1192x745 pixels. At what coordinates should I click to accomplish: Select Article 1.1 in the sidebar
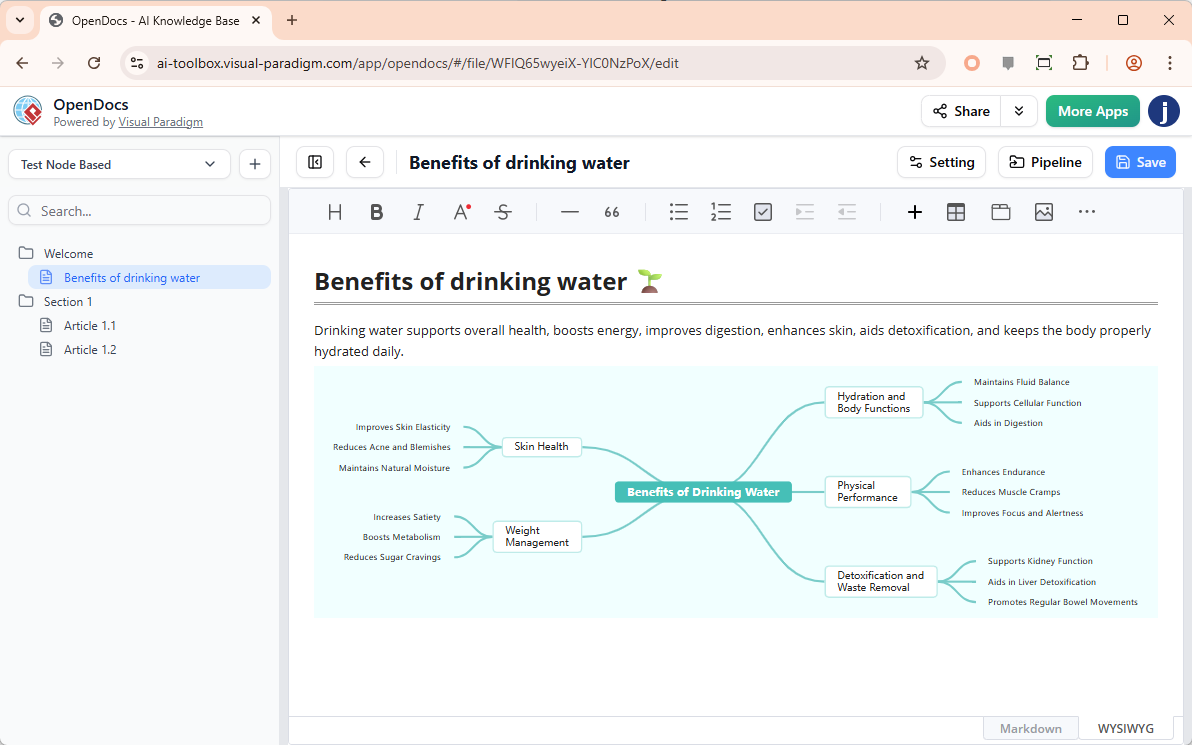pyautogui.click(x=91, y=325)
